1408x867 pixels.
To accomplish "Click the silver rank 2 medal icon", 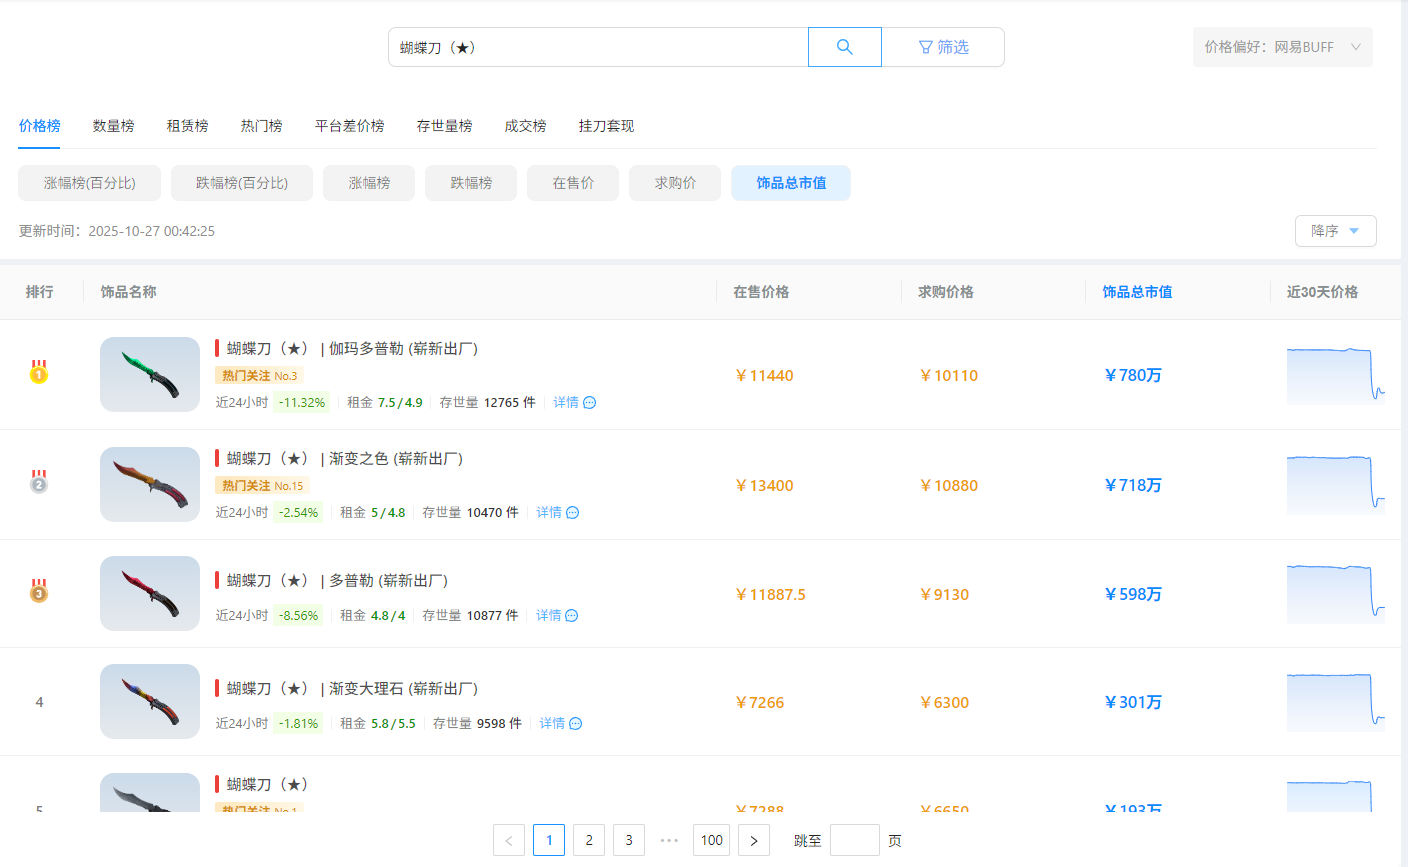I will (39, 483).
